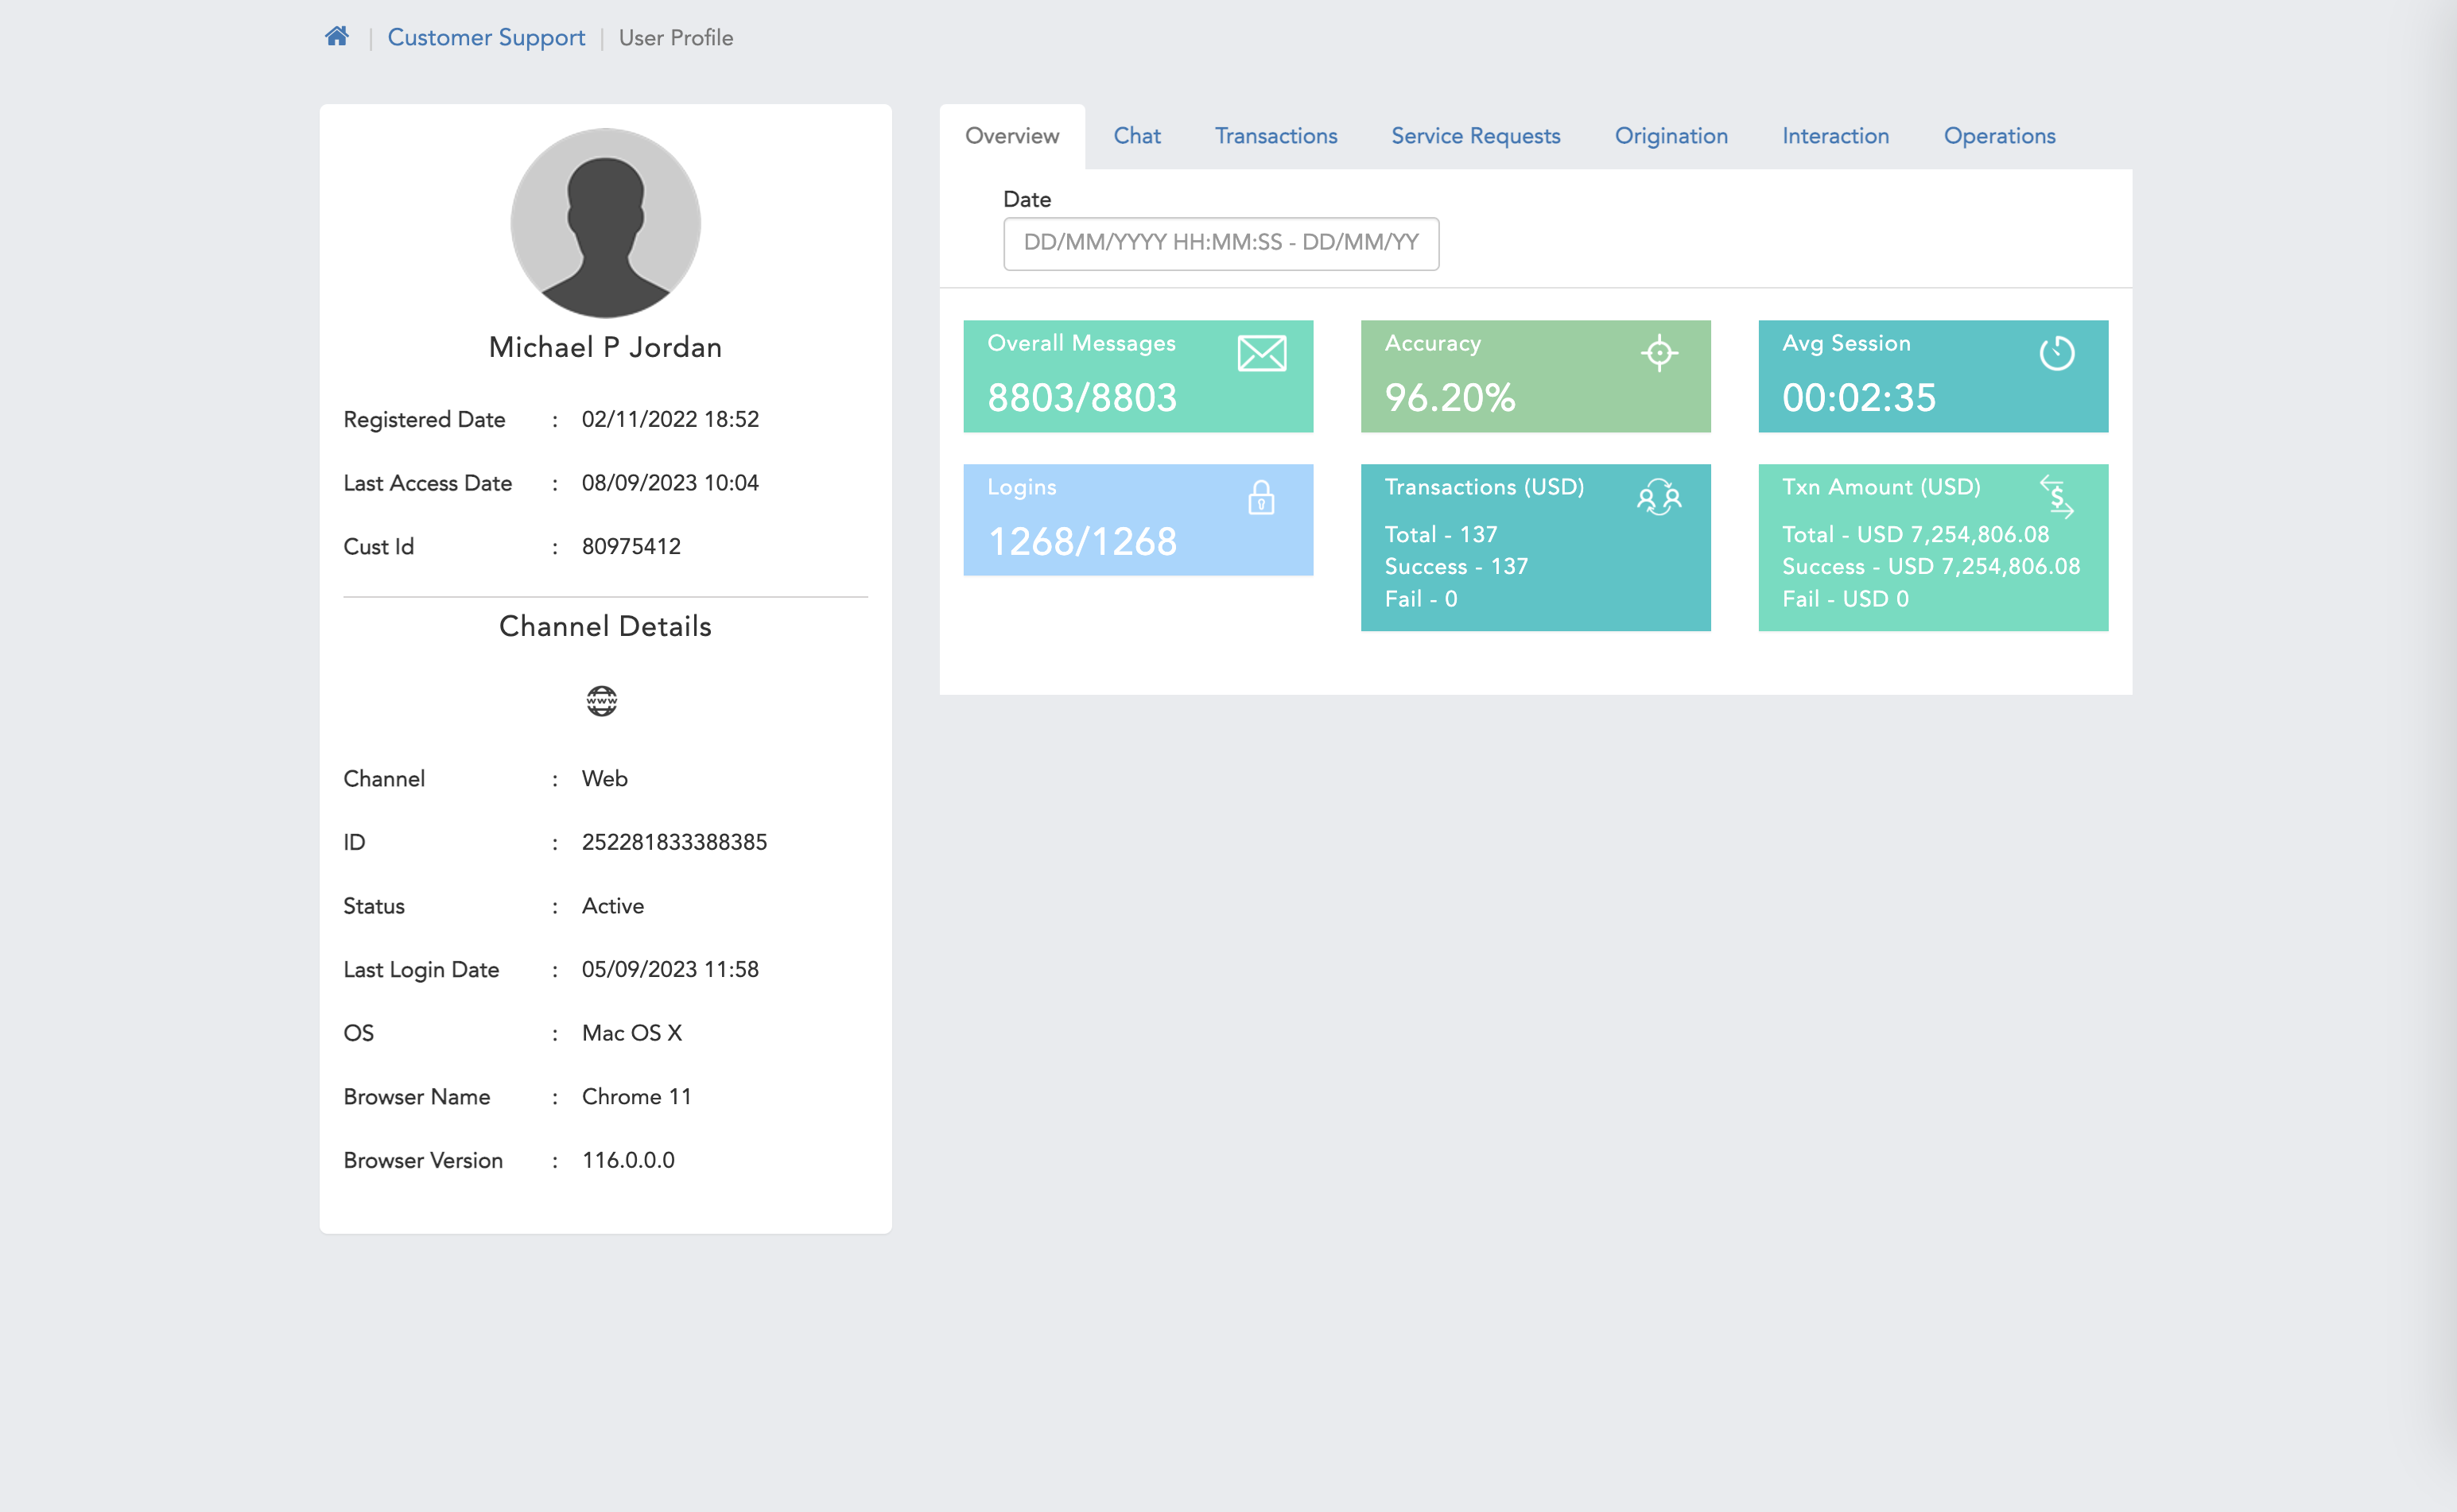Click the browser version 116.0.0.0
The image size is (2457, 1512).
[628, 1160]
